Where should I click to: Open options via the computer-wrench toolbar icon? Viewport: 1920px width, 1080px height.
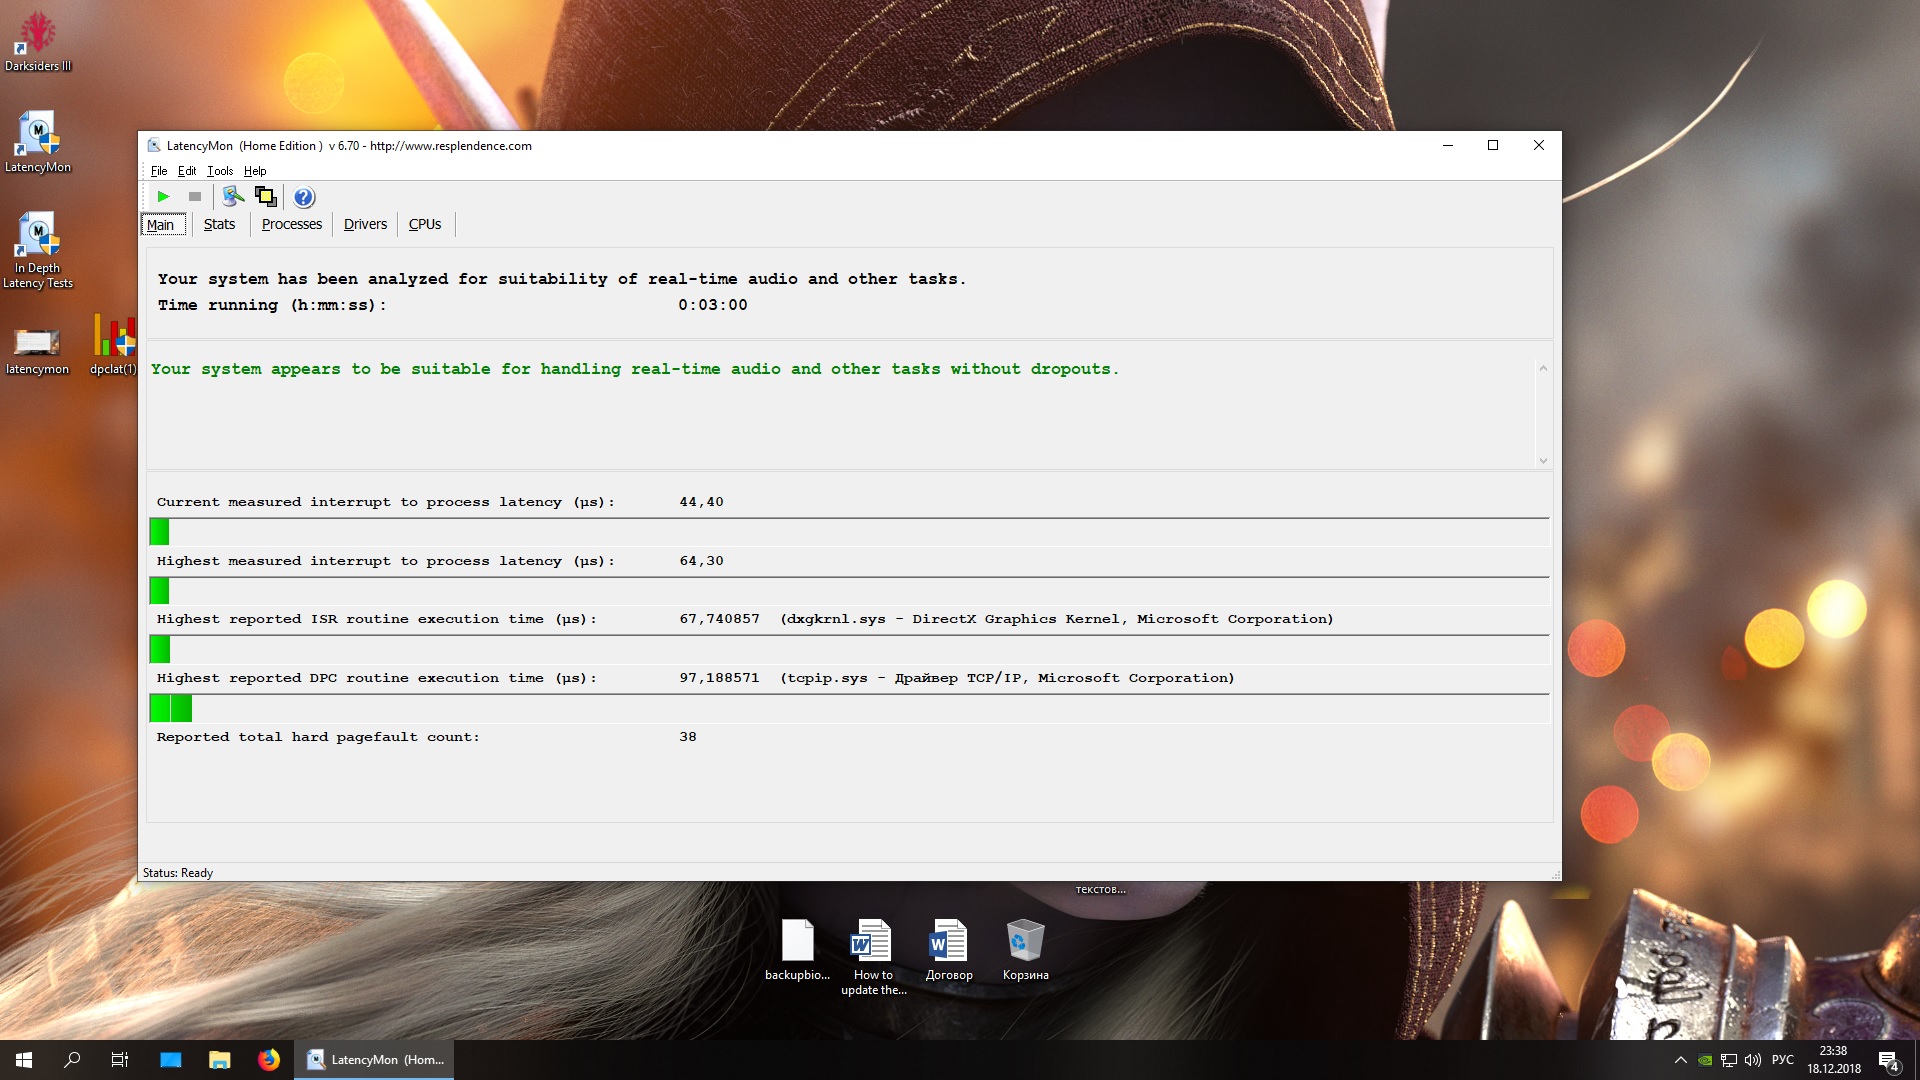tap(233, 197)
